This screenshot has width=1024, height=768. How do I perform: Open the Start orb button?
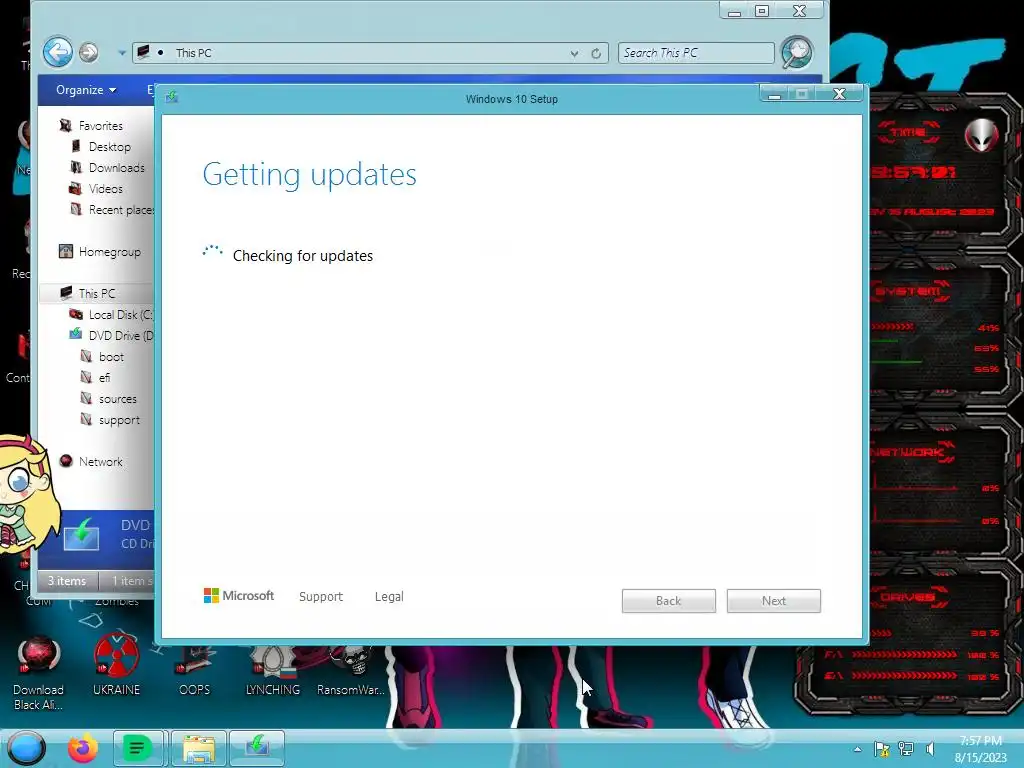click(x=26, y=748)
